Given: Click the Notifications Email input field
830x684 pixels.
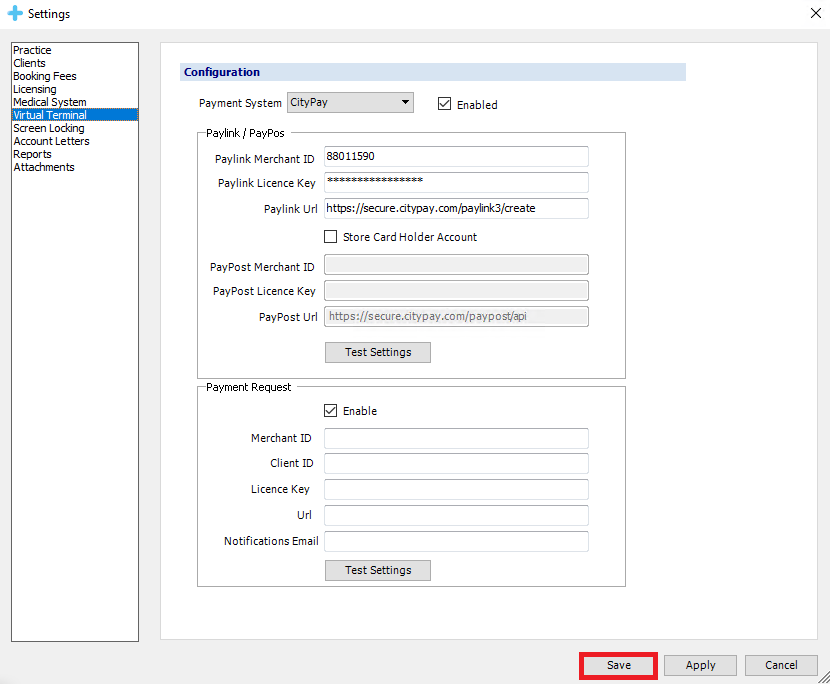Looking at the screenshot, I should (456, 541).
